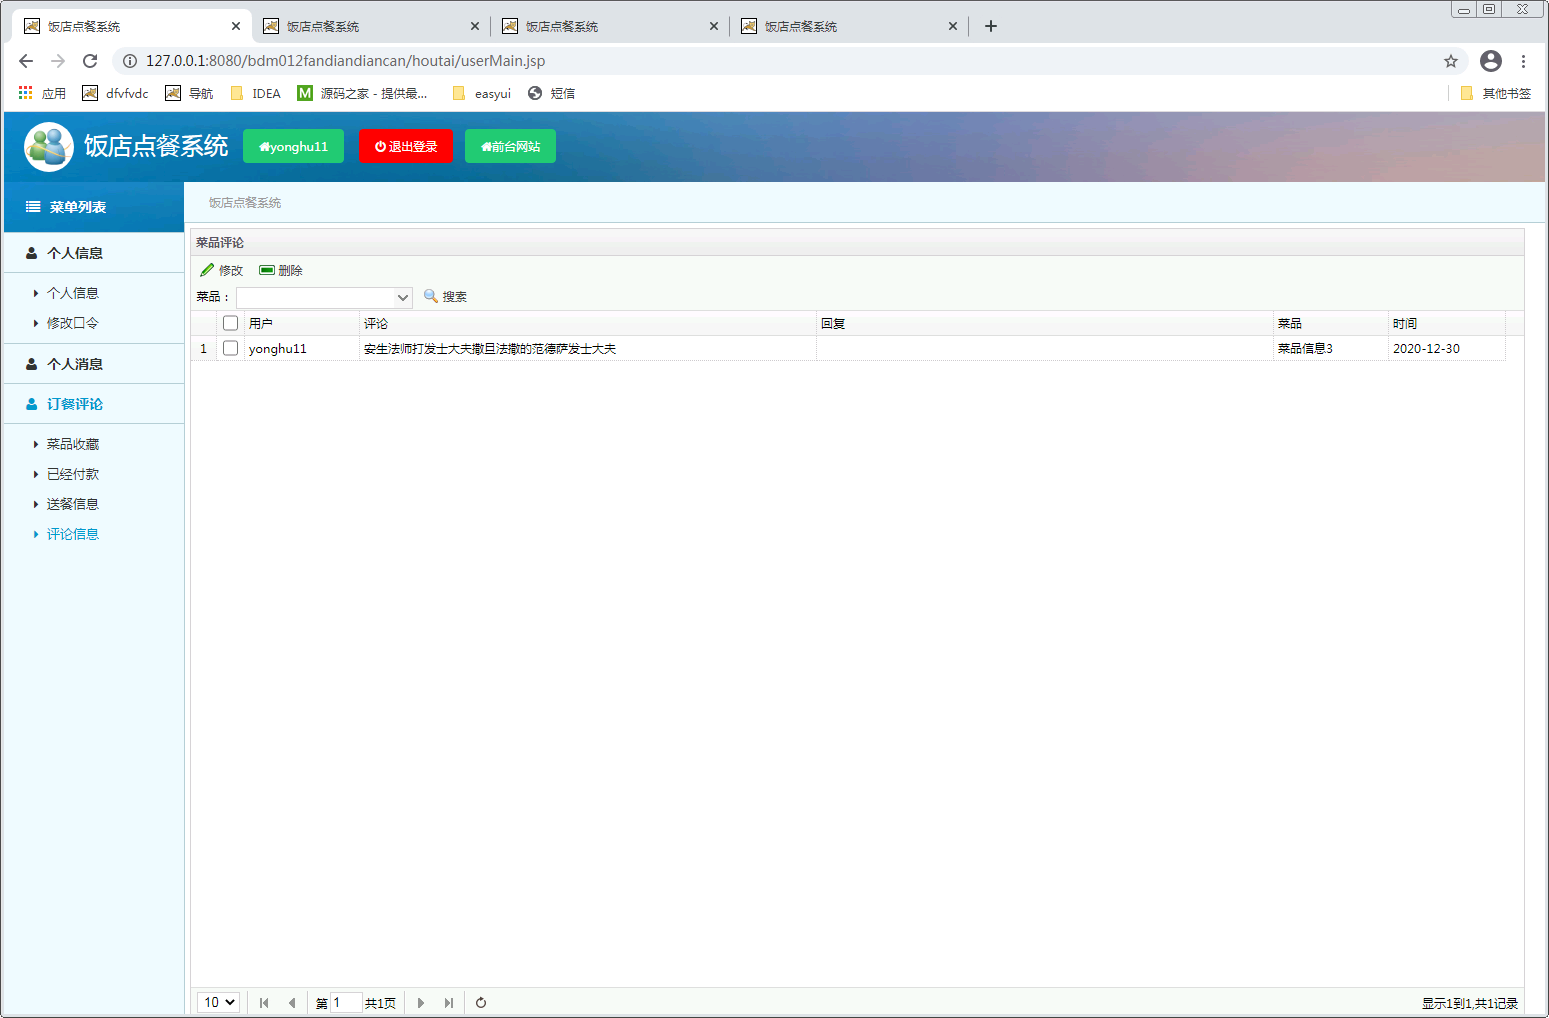The height and width of the screenshot is (1018, 1549).
Task: Go to first page in pagination bar
Action: tap(264, 1003)
